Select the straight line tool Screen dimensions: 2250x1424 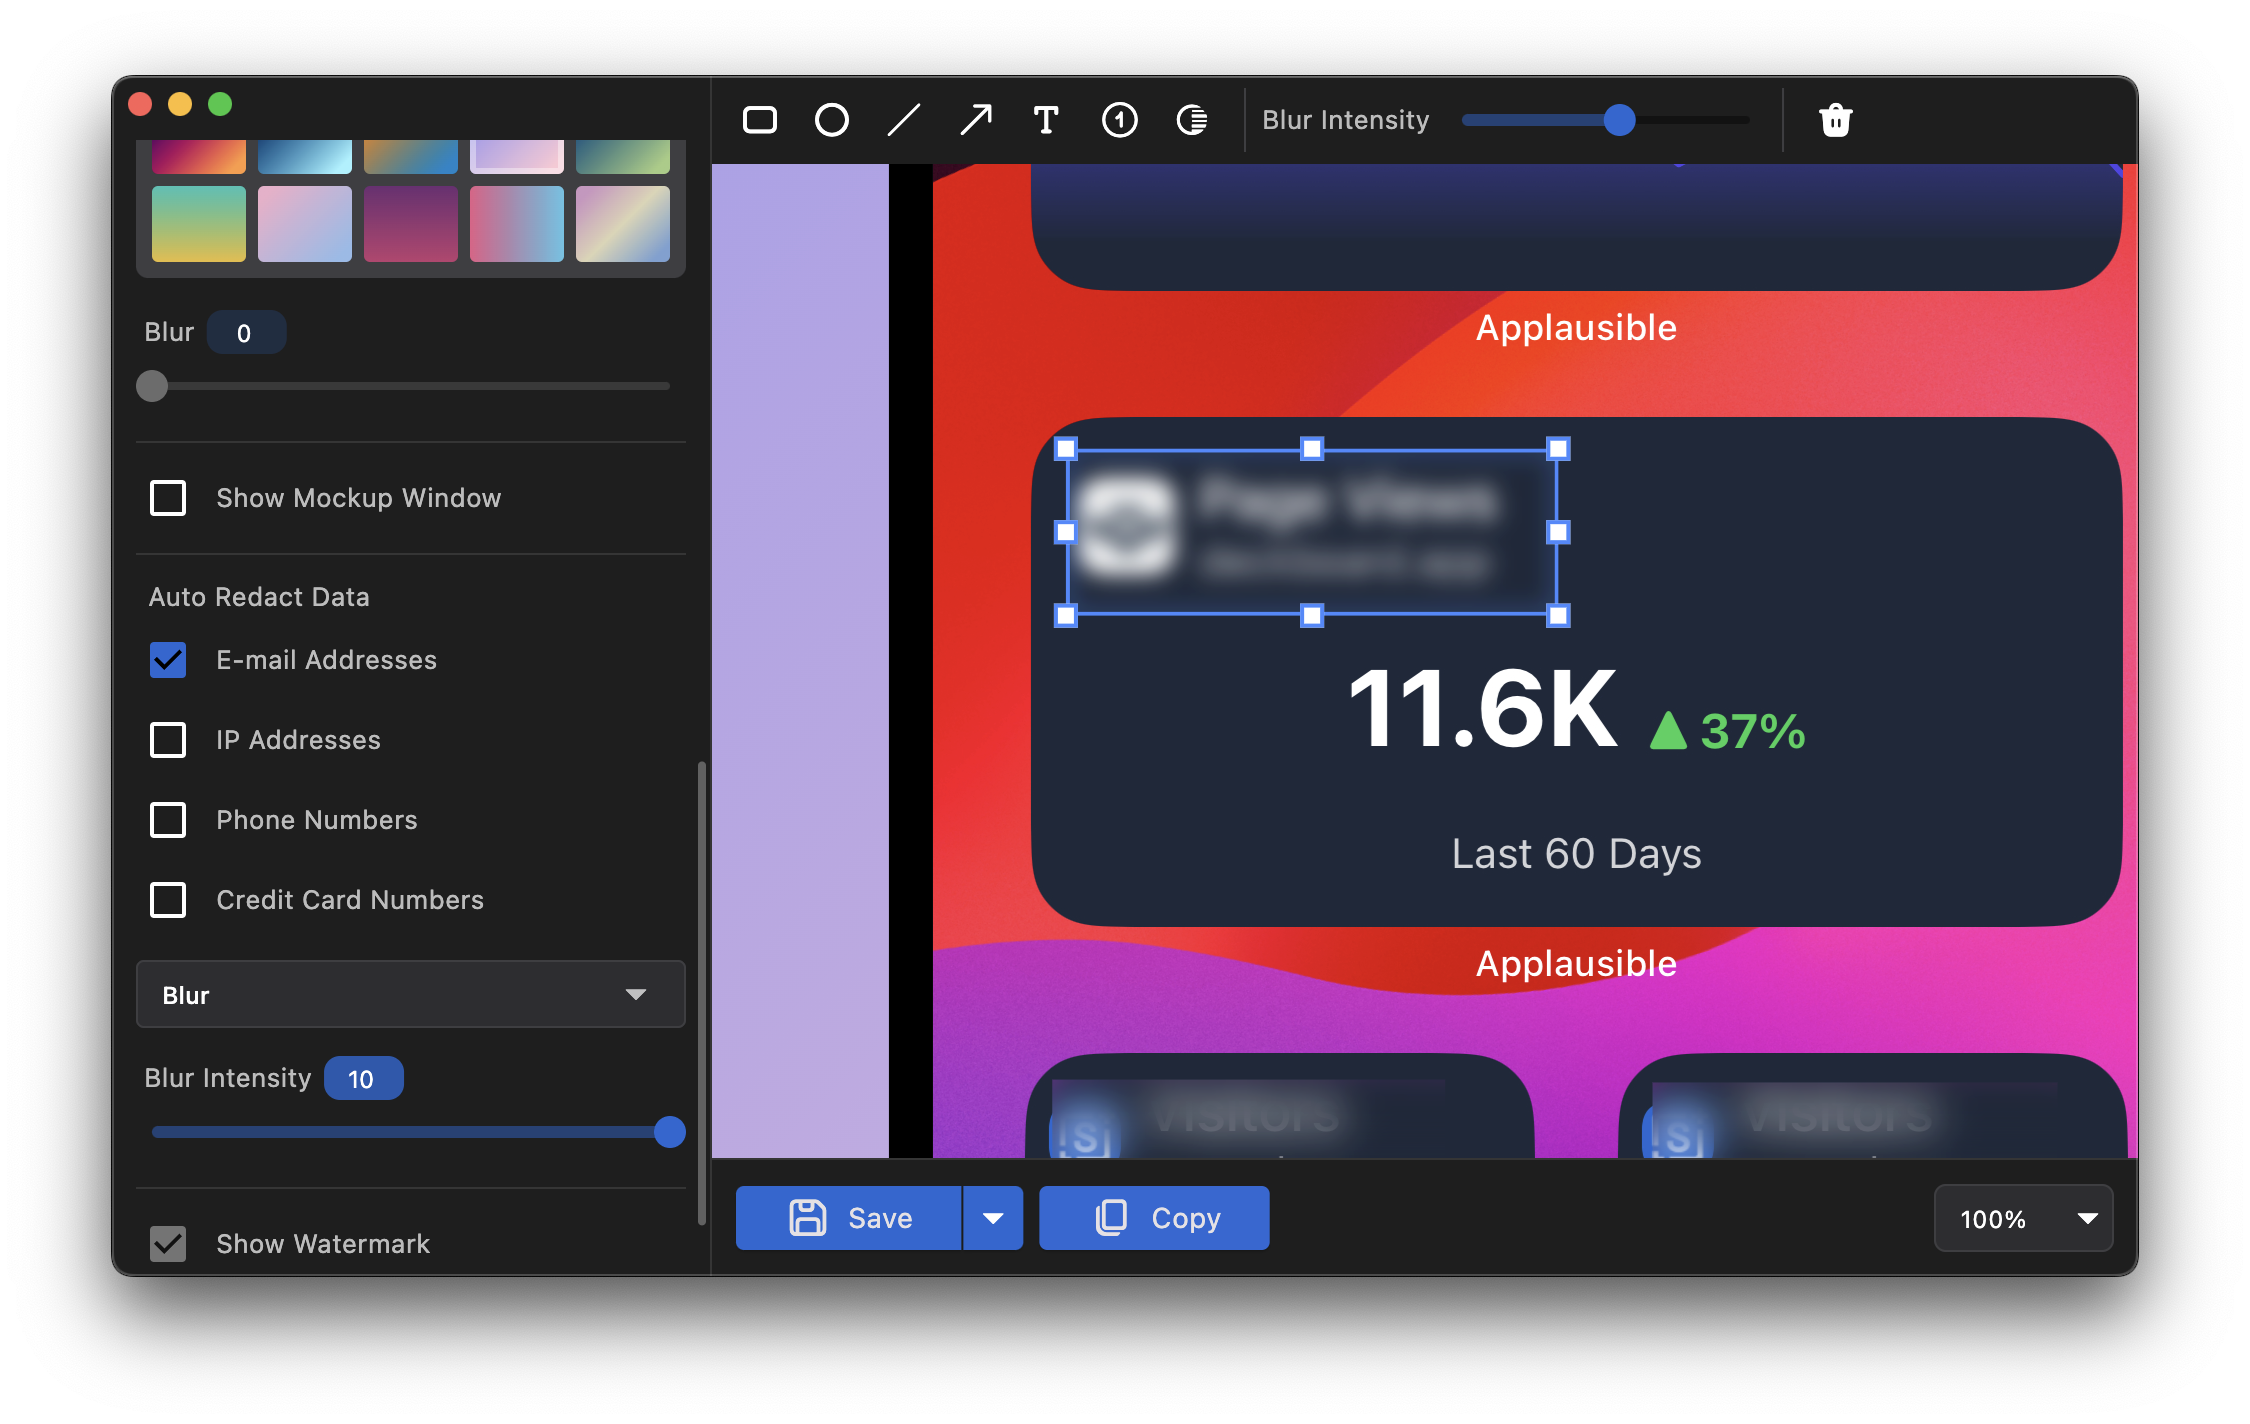904,120
